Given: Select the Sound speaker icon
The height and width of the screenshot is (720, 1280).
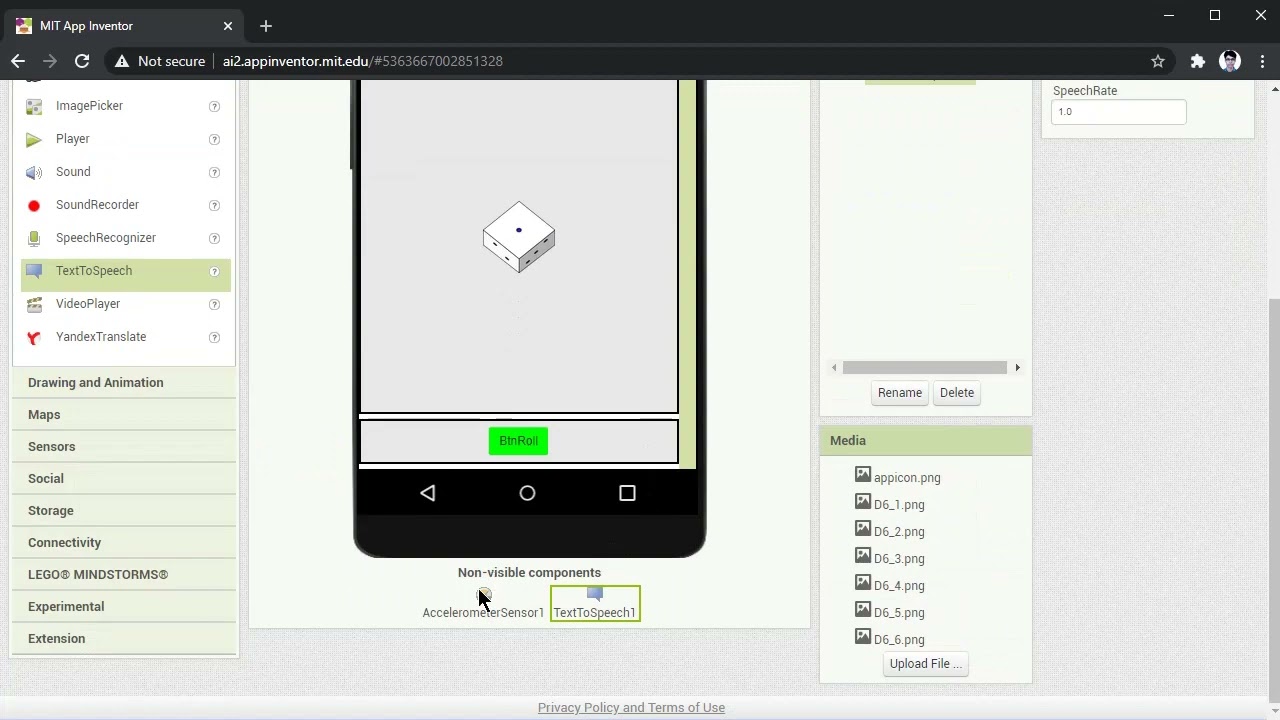Looking at the screenshot, I should (34, 172).
